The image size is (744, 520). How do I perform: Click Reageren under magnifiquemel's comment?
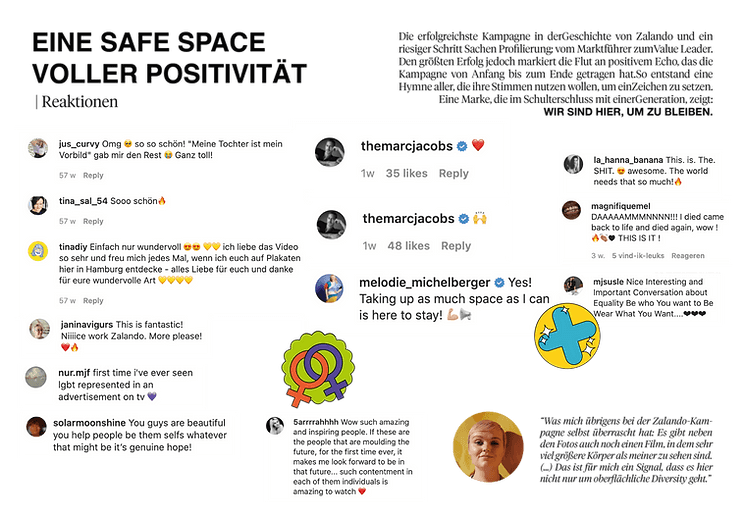pyautogui.click(x=688, y=255)
